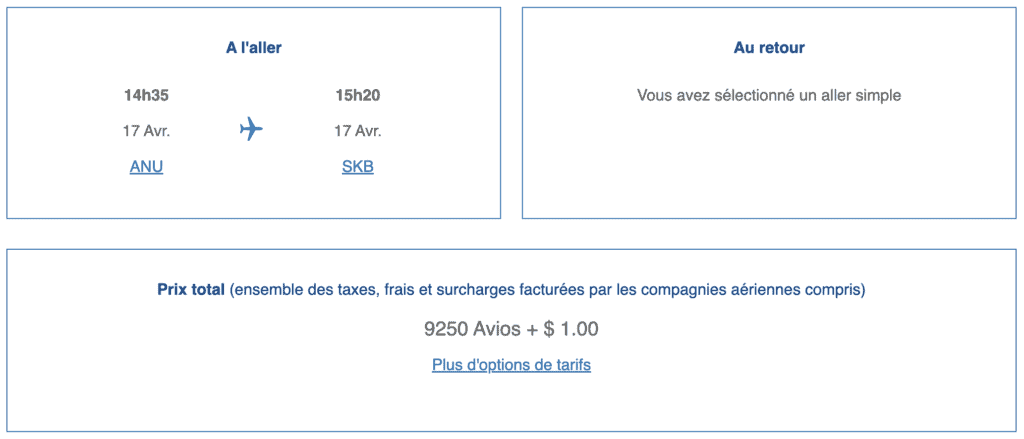The height and width of the screenshot is (439, 1024).
Task: Click the plus sign in the total price
Action: pos(533,329)
